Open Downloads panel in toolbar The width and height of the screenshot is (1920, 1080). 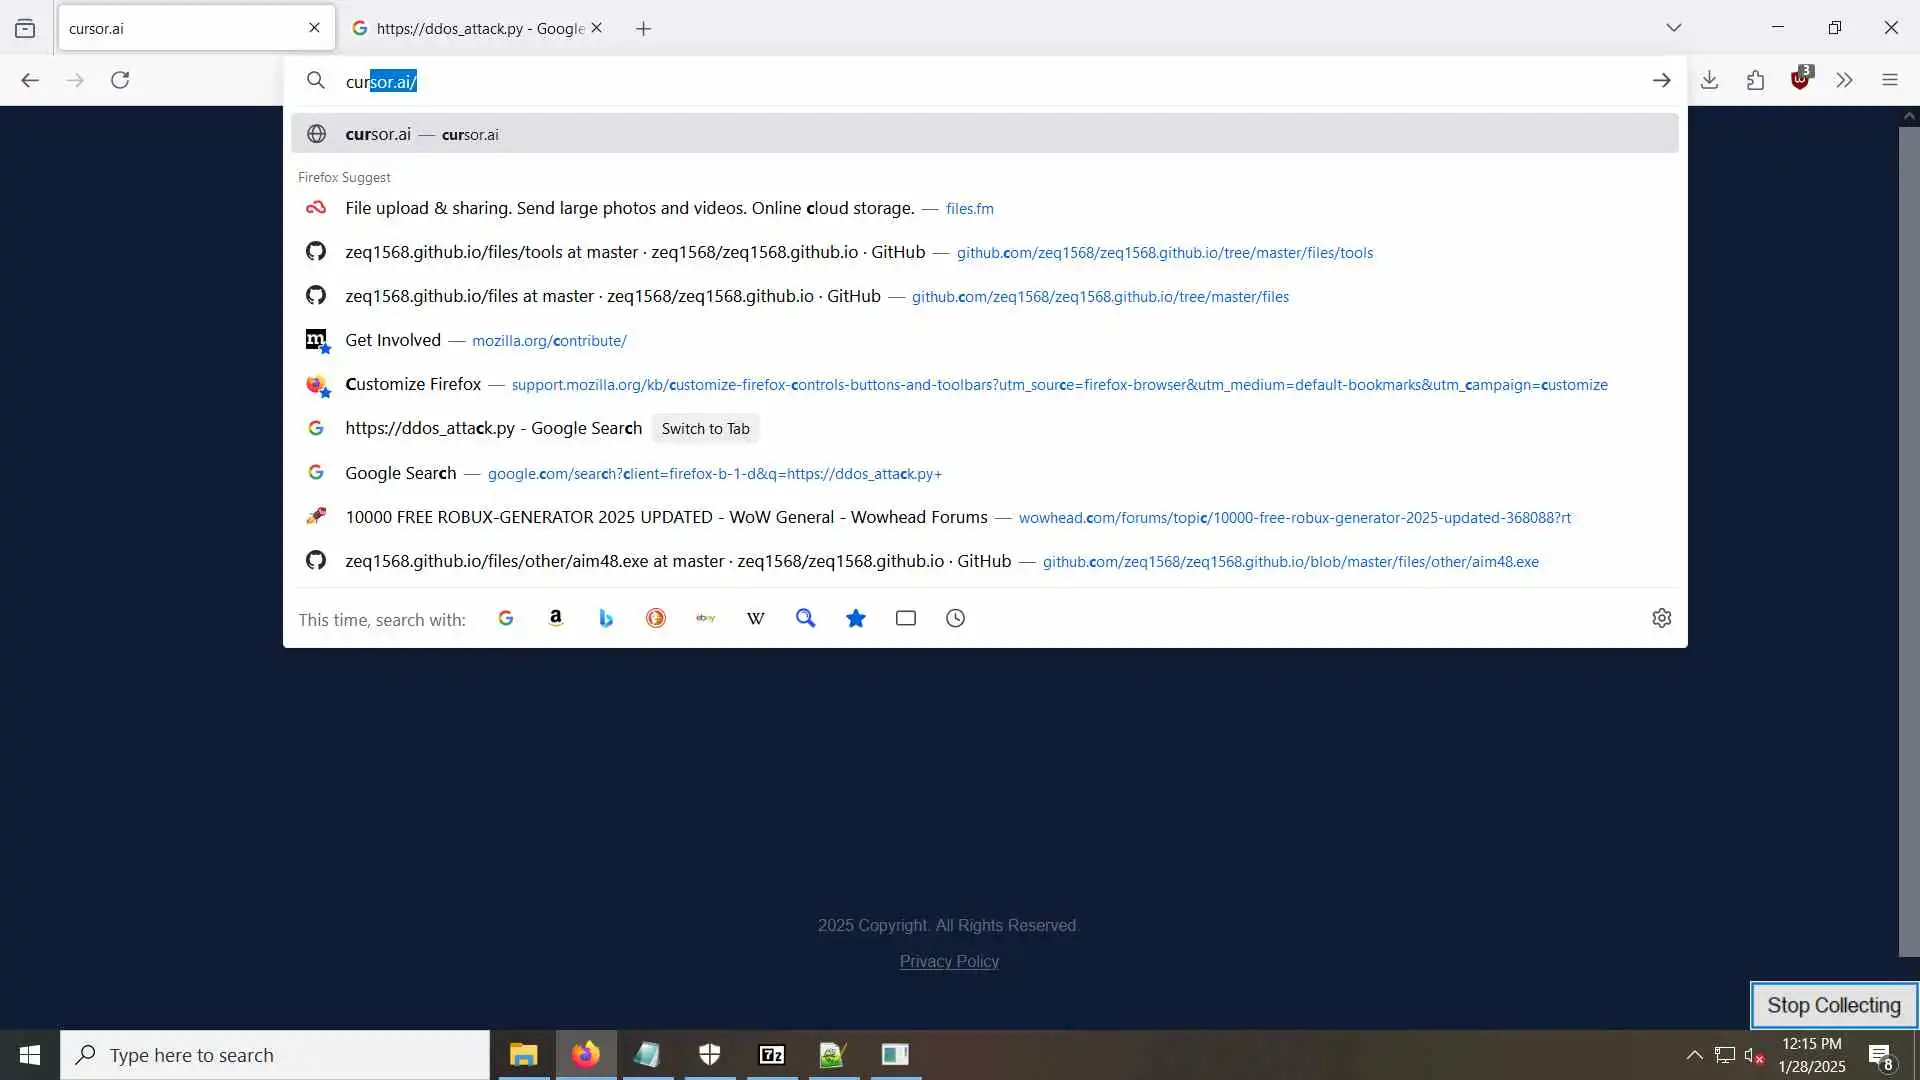1710,80
